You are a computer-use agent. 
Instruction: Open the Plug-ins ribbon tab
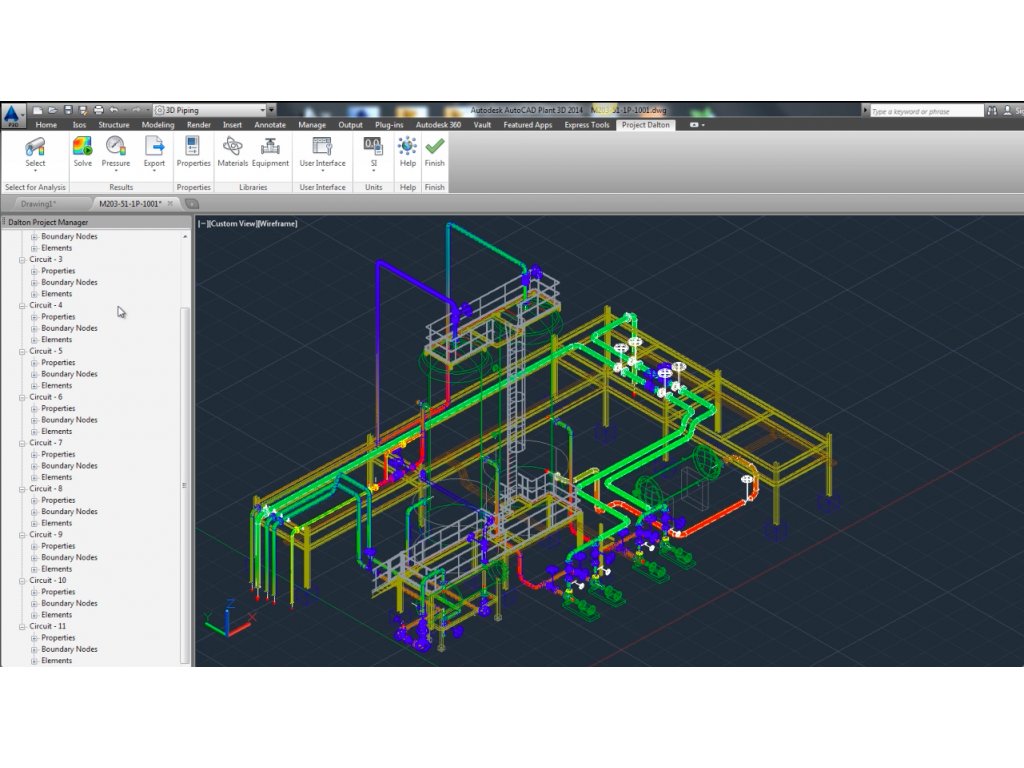(389, 125)
